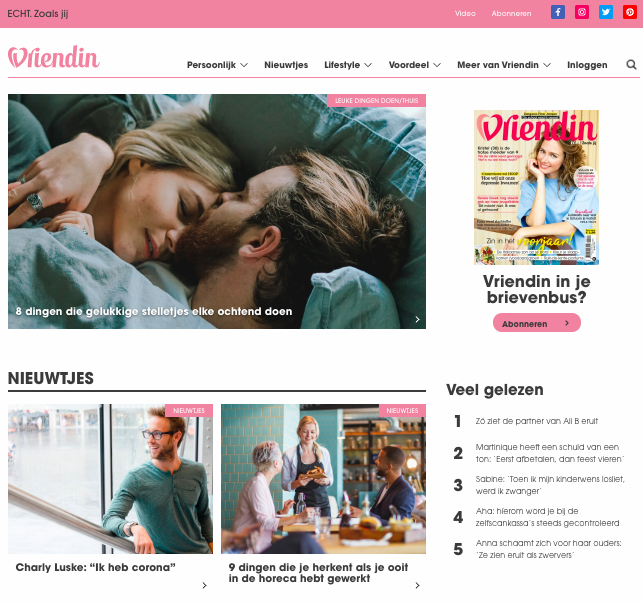Viewport: 643px width, 602px height.
Task: Click arrow icon on the horeca article
Action: tap(417, 585)
